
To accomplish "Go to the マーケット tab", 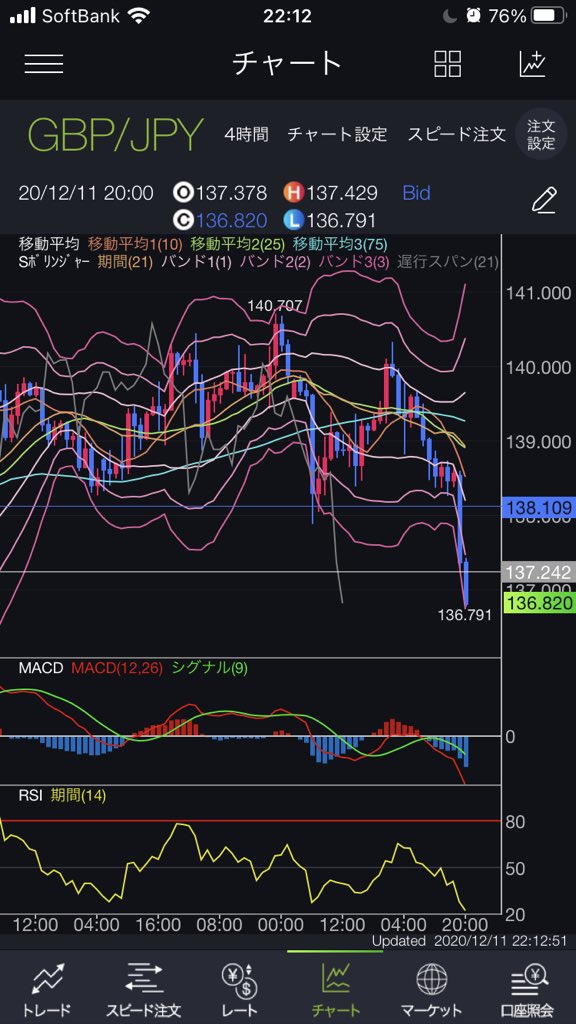I will tap(432, 988).
